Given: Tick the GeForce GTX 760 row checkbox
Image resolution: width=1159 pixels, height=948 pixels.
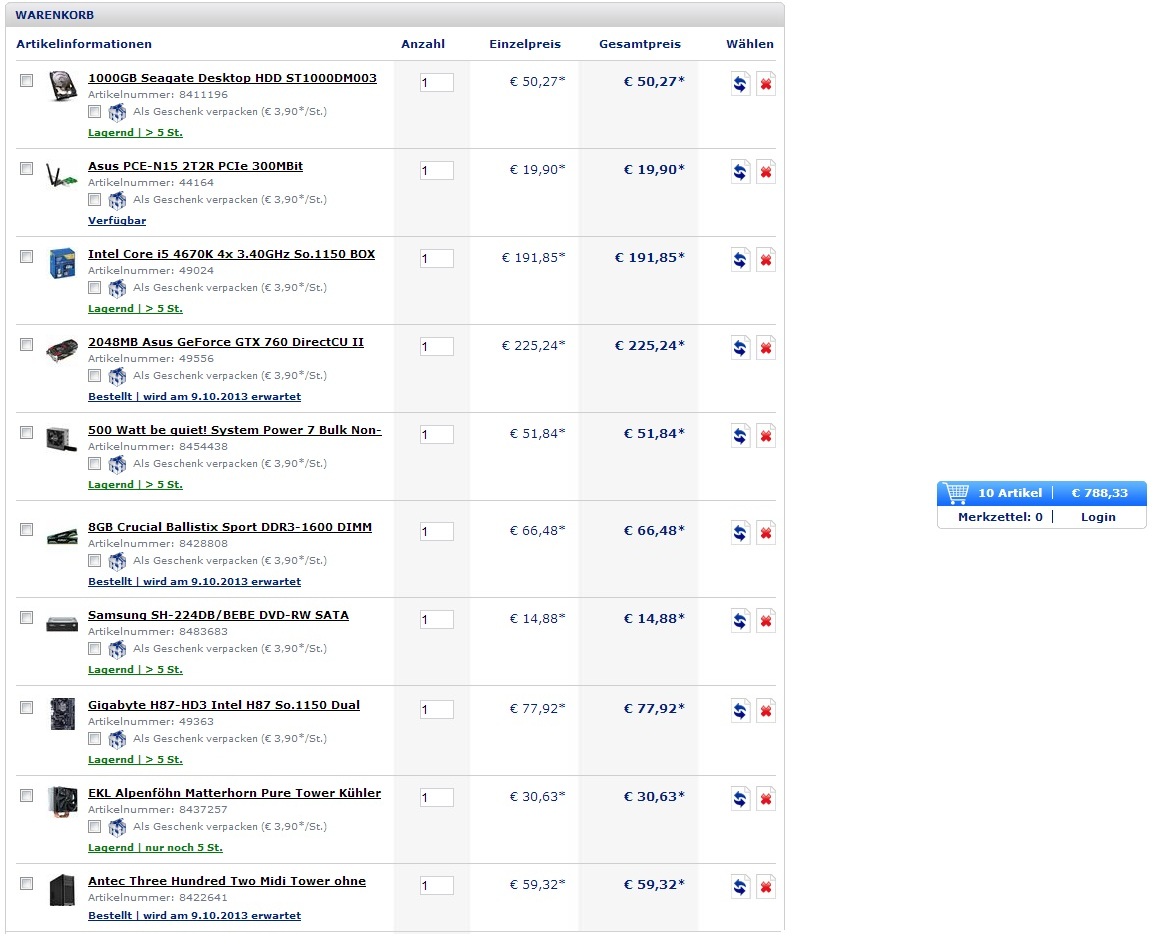Looking at the screenshot, I should 27,344.
